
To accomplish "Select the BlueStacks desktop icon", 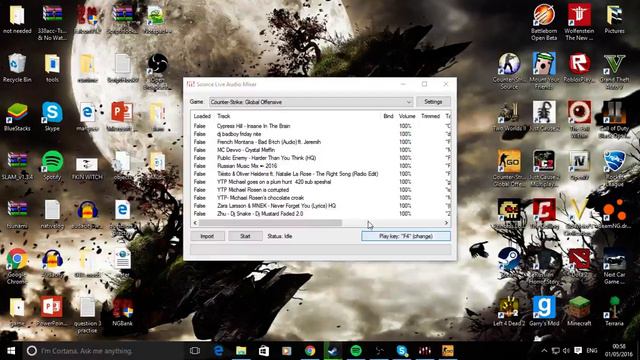I will click(x=17, y=117).
